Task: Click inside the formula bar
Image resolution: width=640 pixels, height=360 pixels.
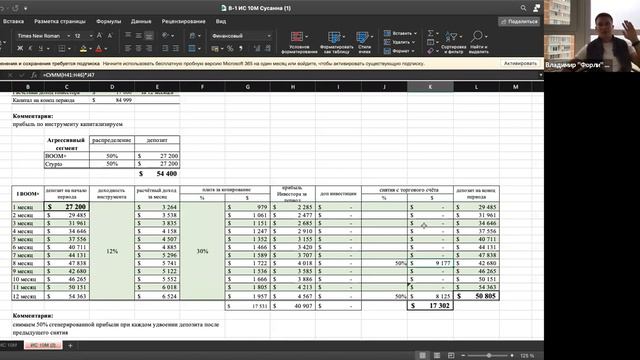Action: tap(290, 75)
